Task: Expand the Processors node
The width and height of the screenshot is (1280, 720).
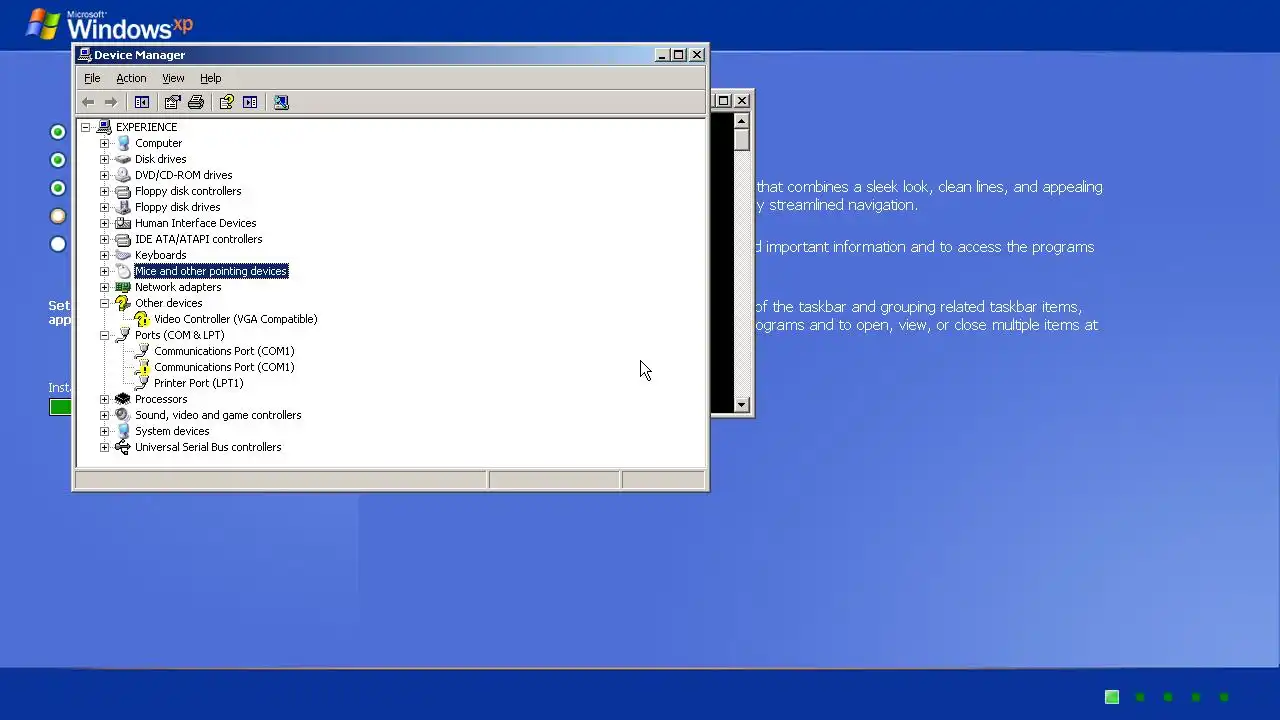Action: 104,399
